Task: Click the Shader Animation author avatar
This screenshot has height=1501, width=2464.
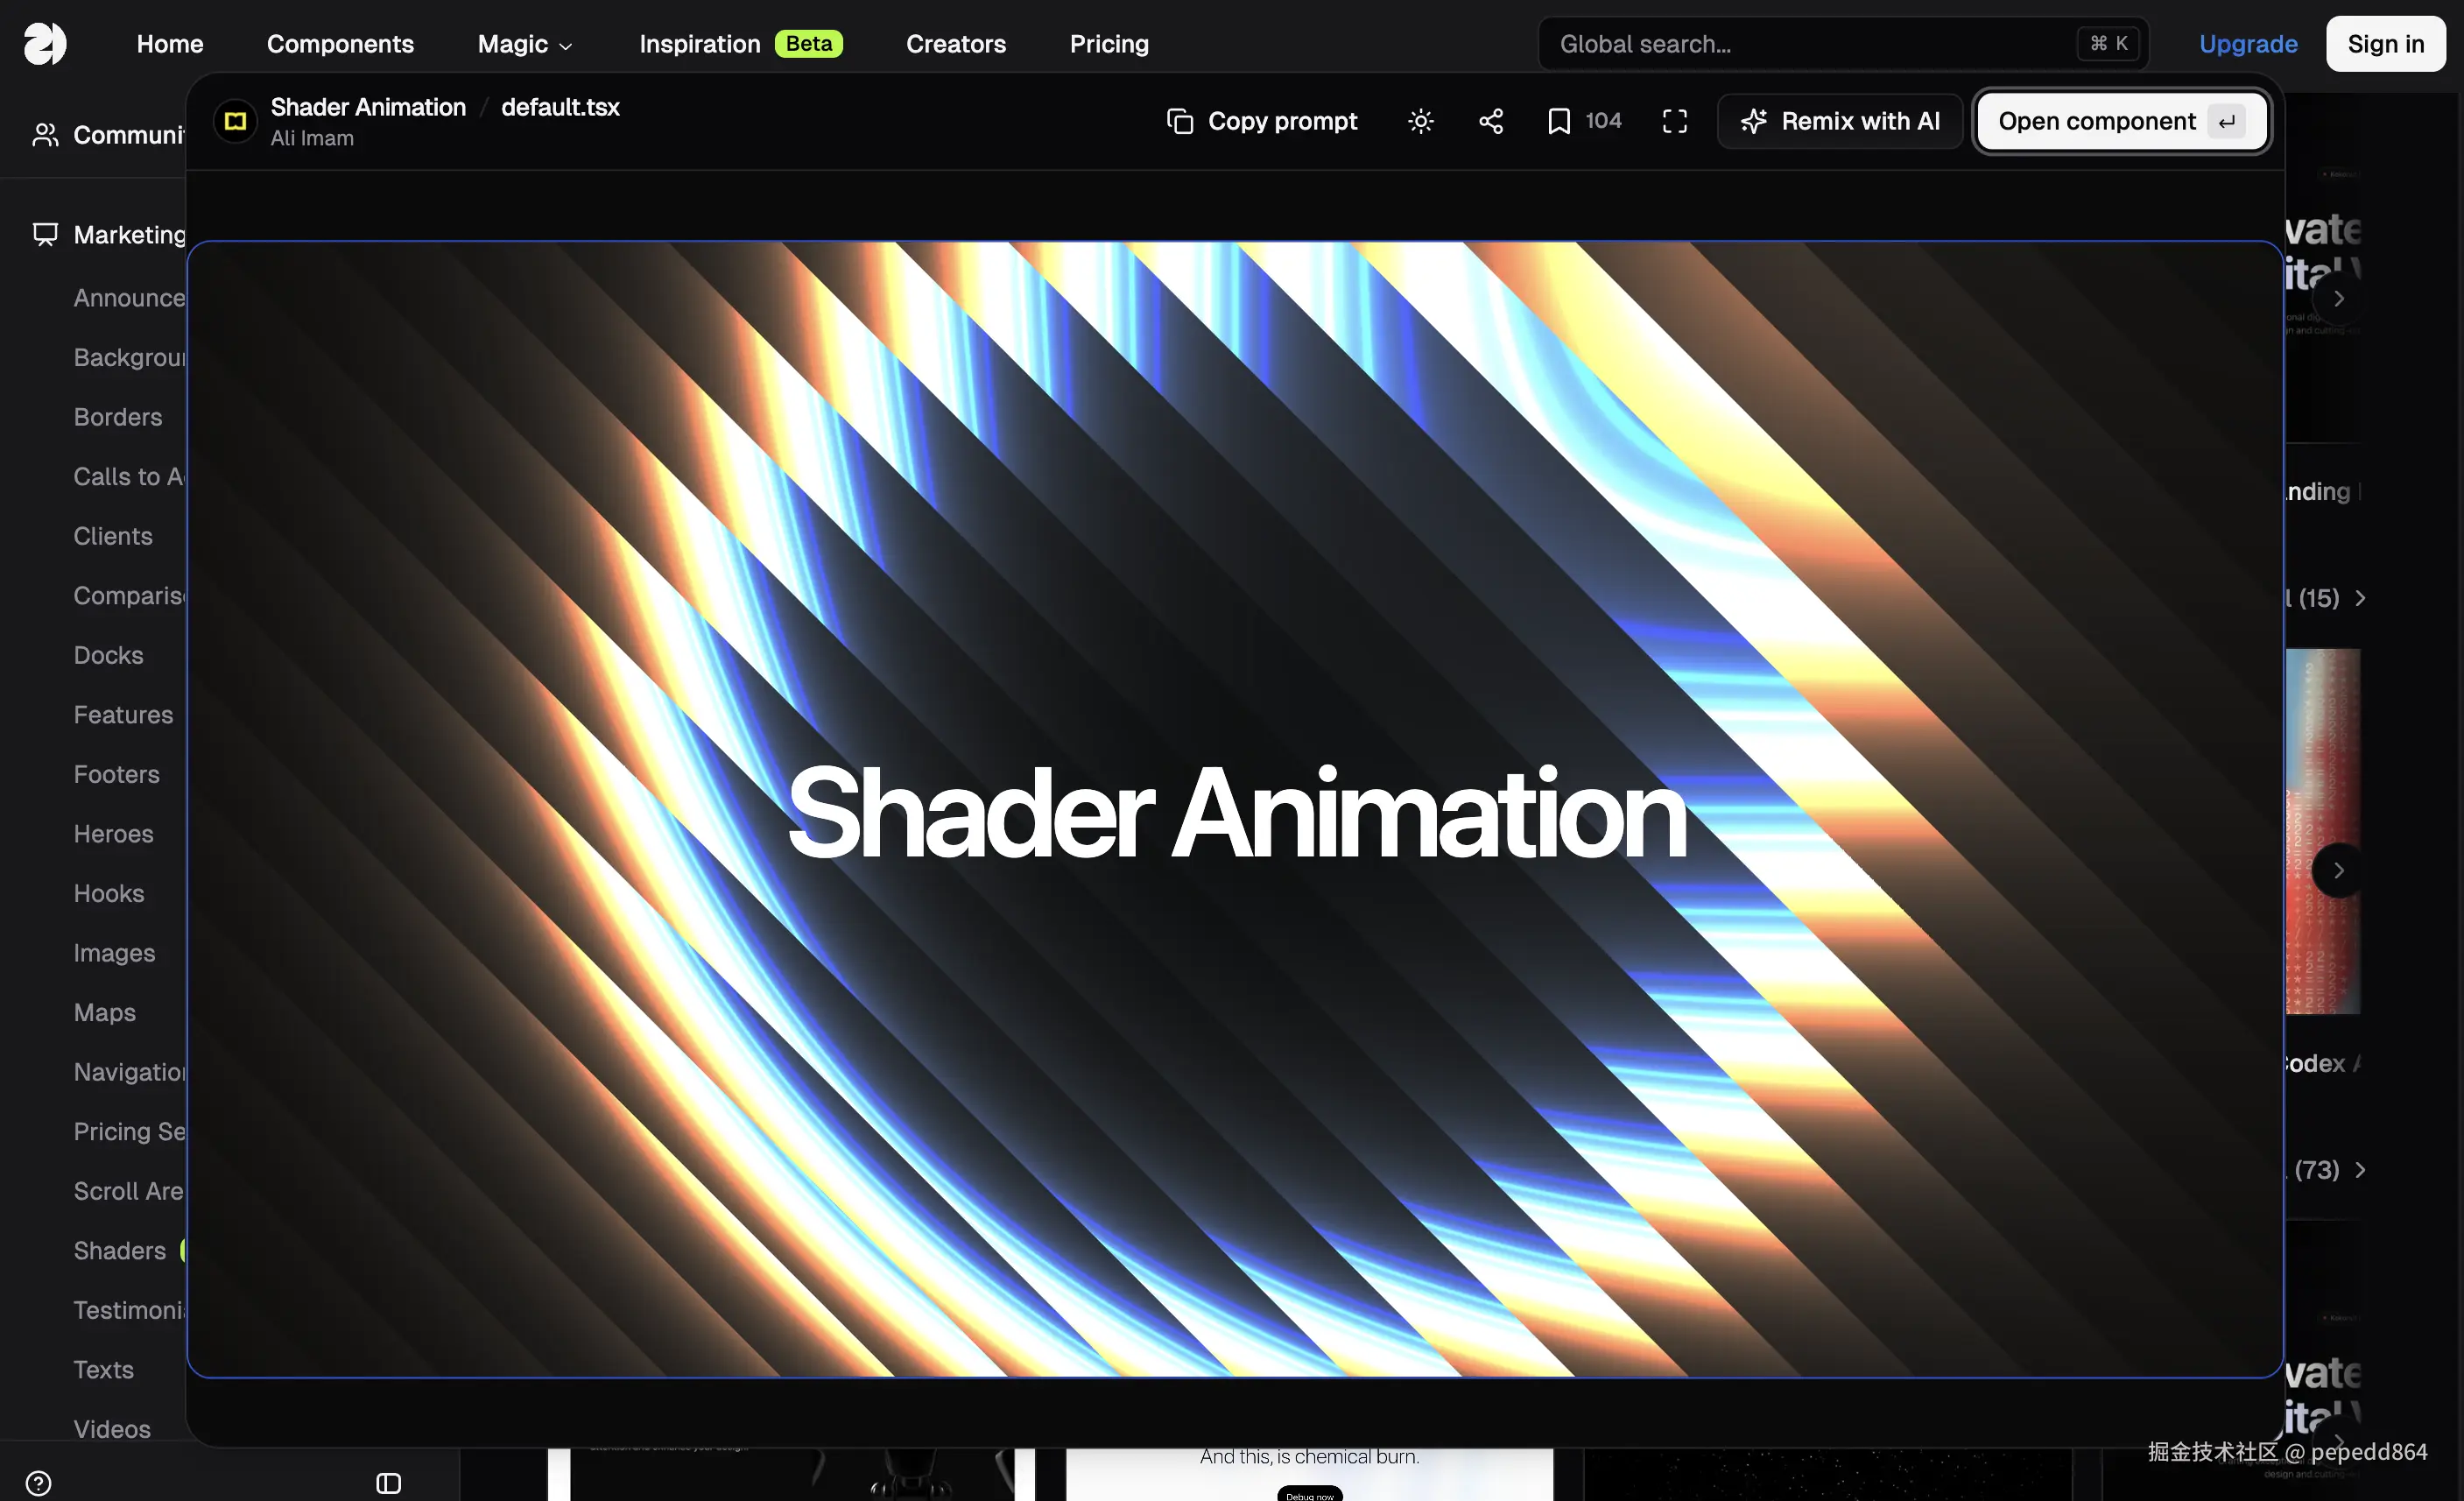Action: click(236, 121)
